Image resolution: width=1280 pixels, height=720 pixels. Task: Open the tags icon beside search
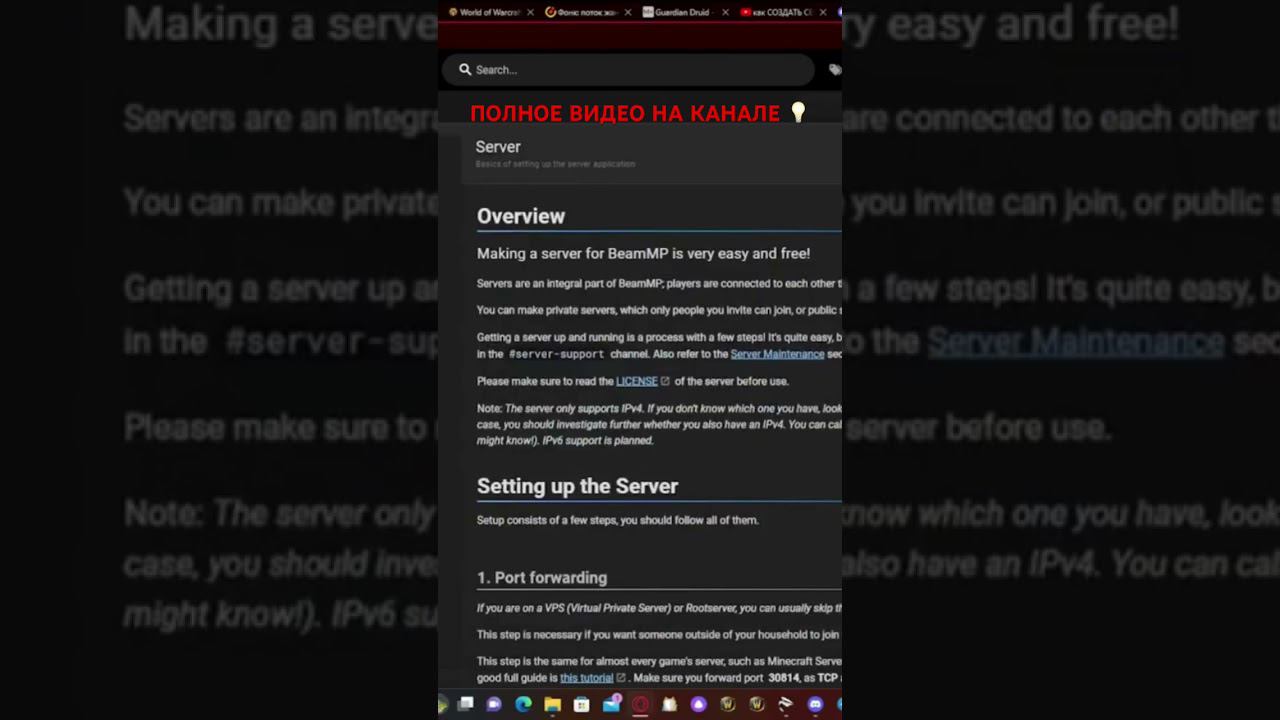(x=835, y=70)
